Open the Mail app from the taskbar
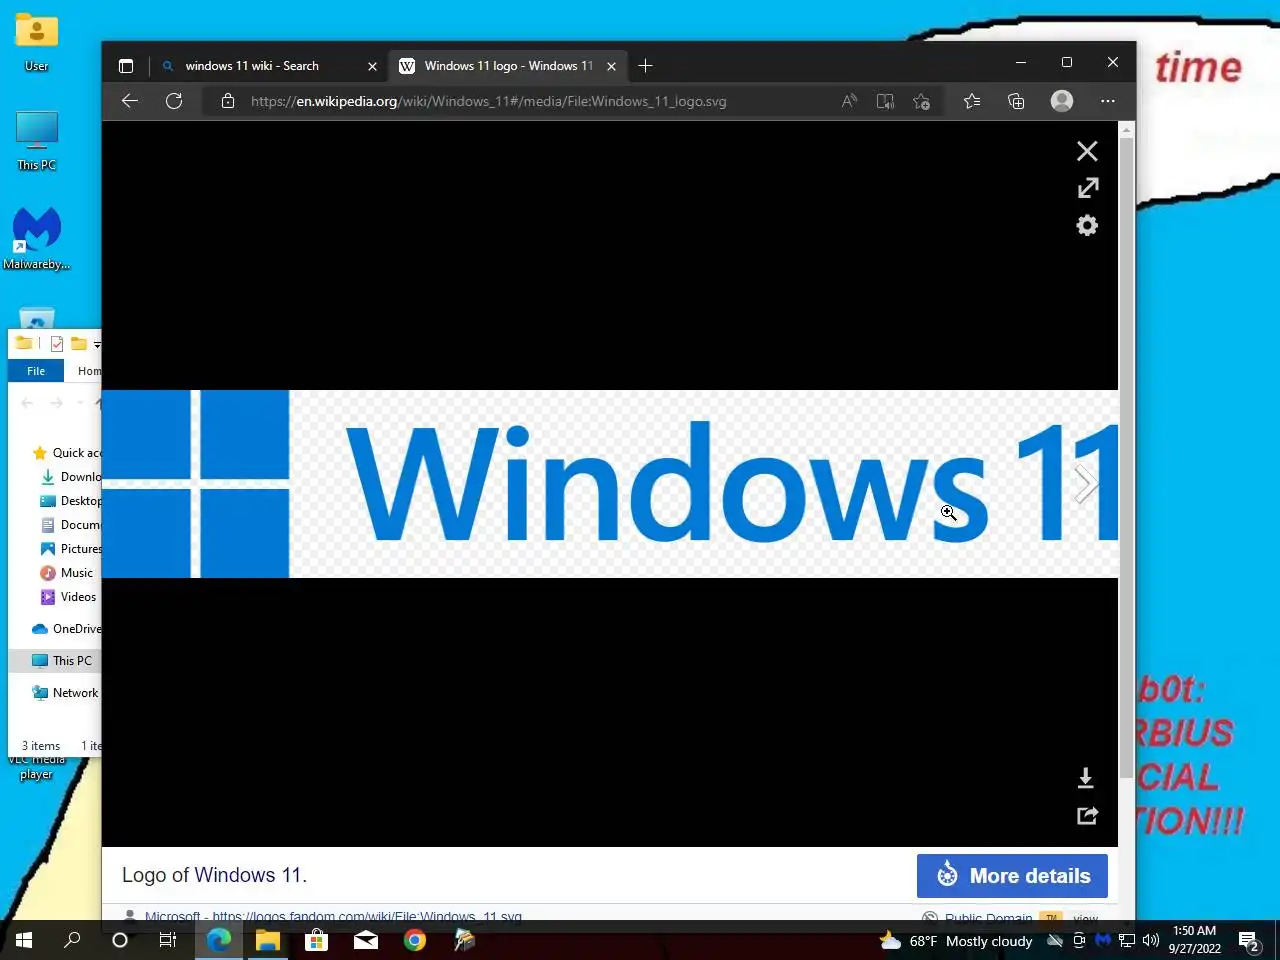Viewport: 1280px width, 960px height. 365,940
